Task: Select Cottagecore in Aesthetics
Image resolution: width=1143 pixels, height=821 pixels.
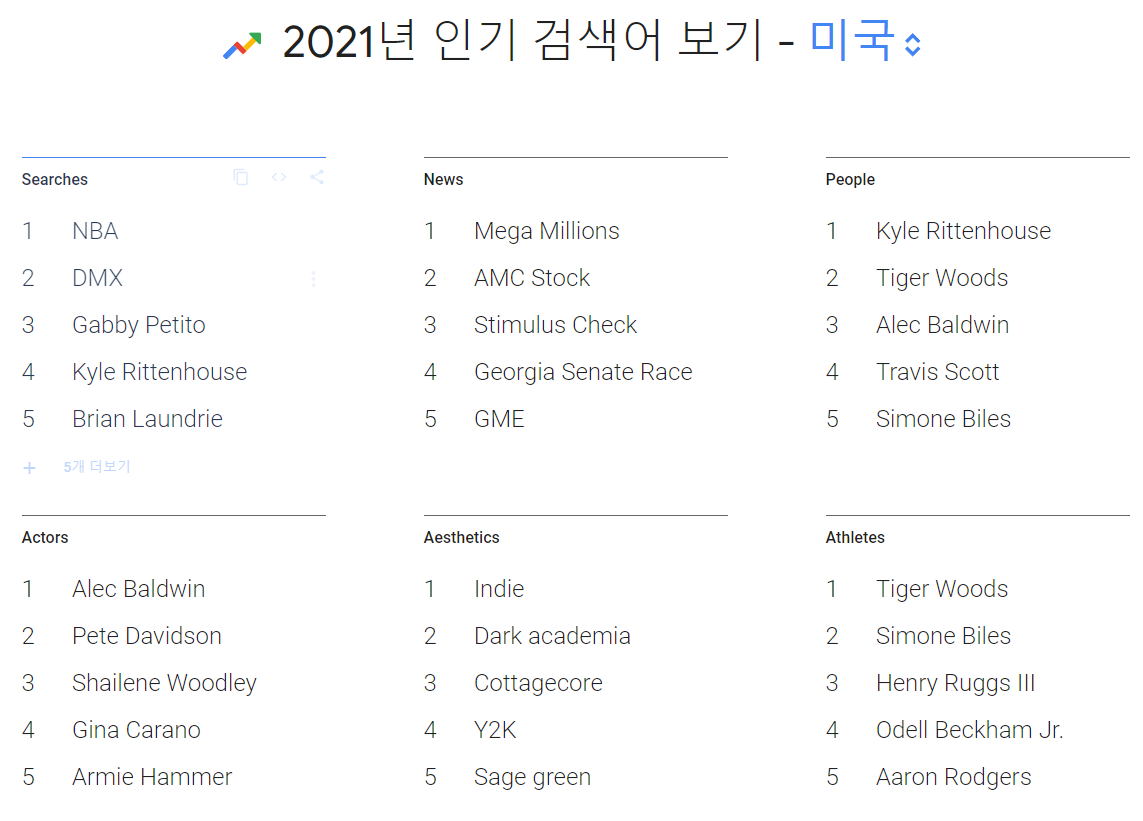Action: [x=539, y=683]
